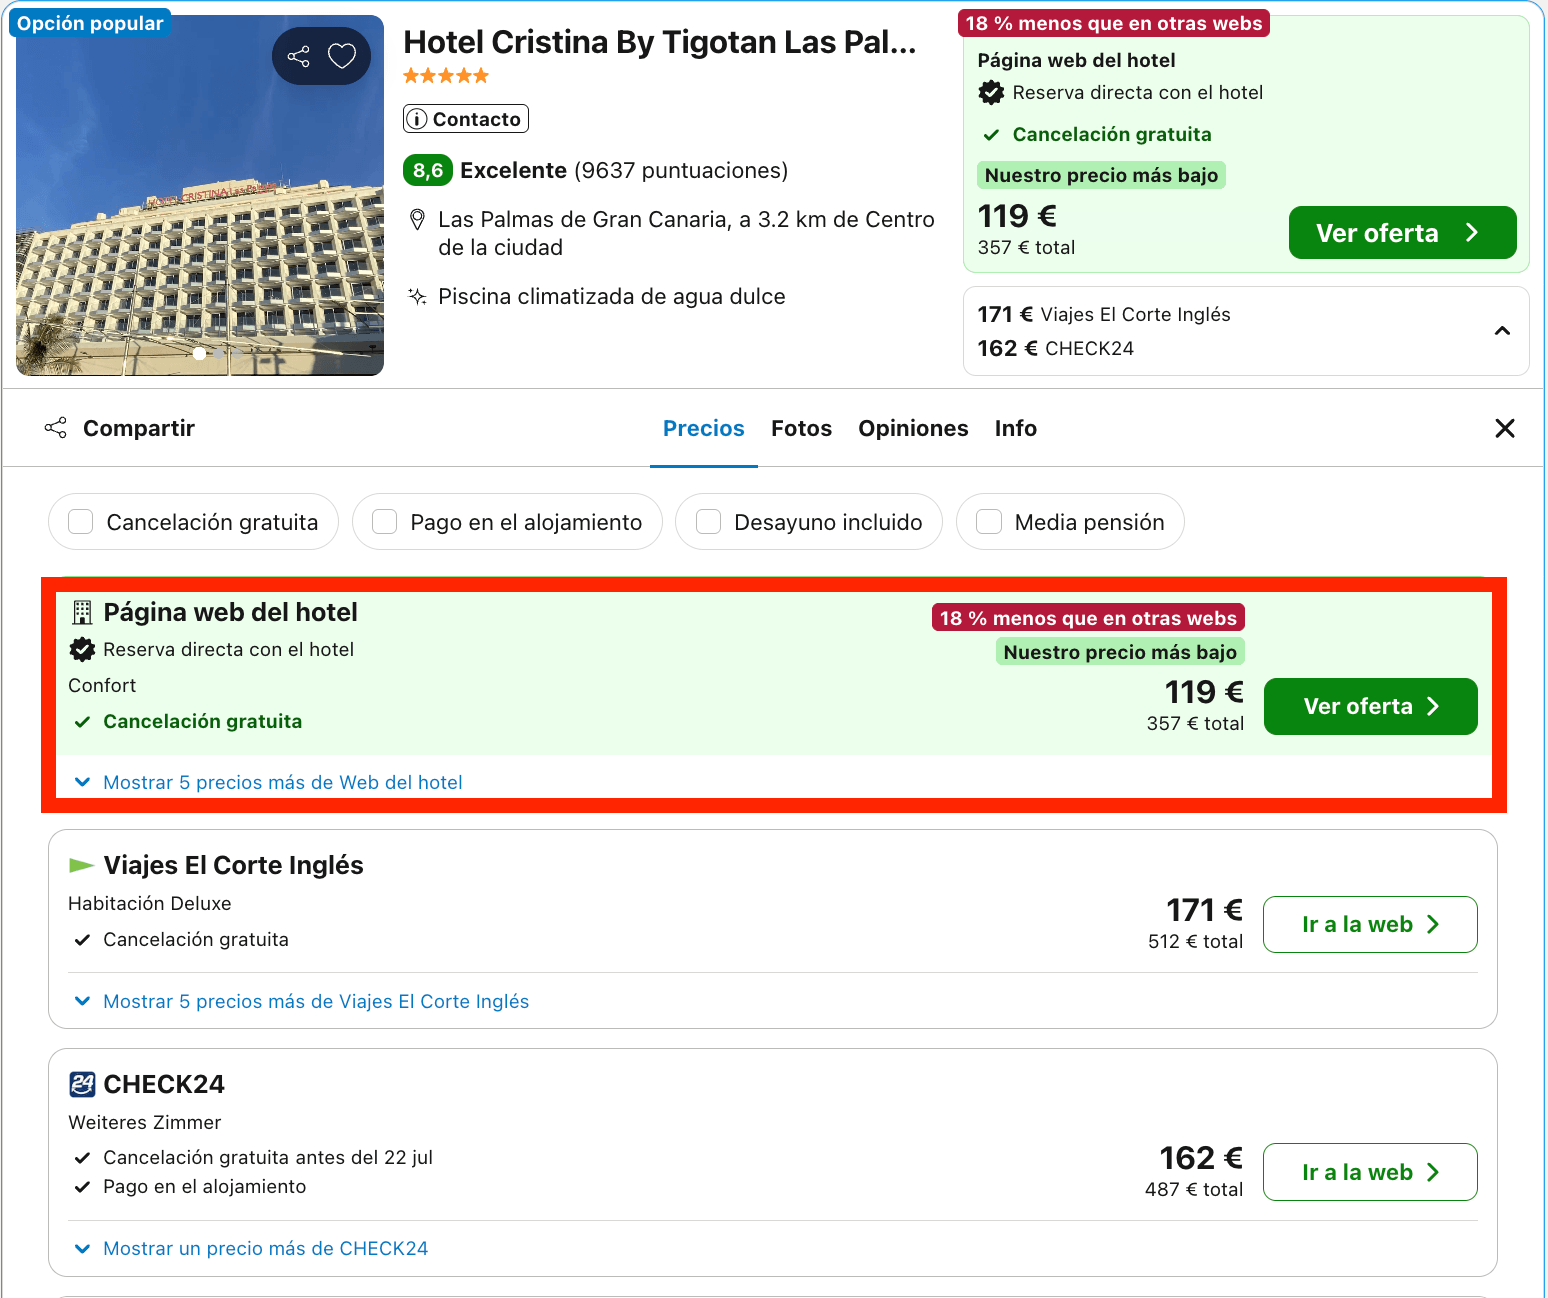Click the five-star rating icons
Viewport: 1548px width, 1298px height.
coord(446,76)
